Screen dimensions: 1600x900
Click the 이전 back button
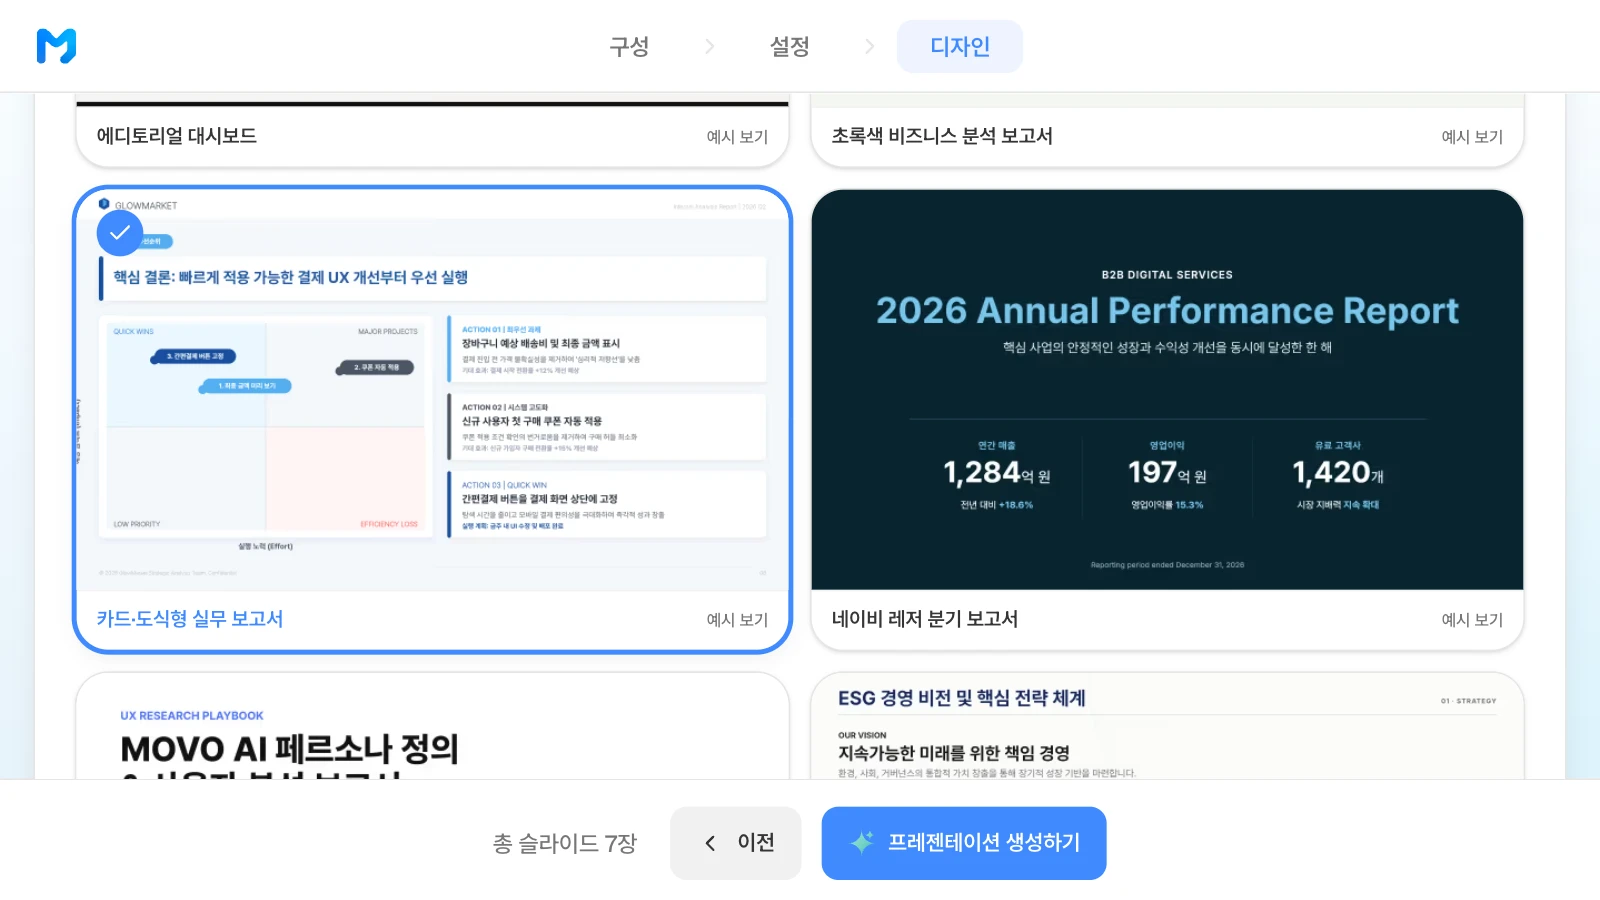(736, 843)
